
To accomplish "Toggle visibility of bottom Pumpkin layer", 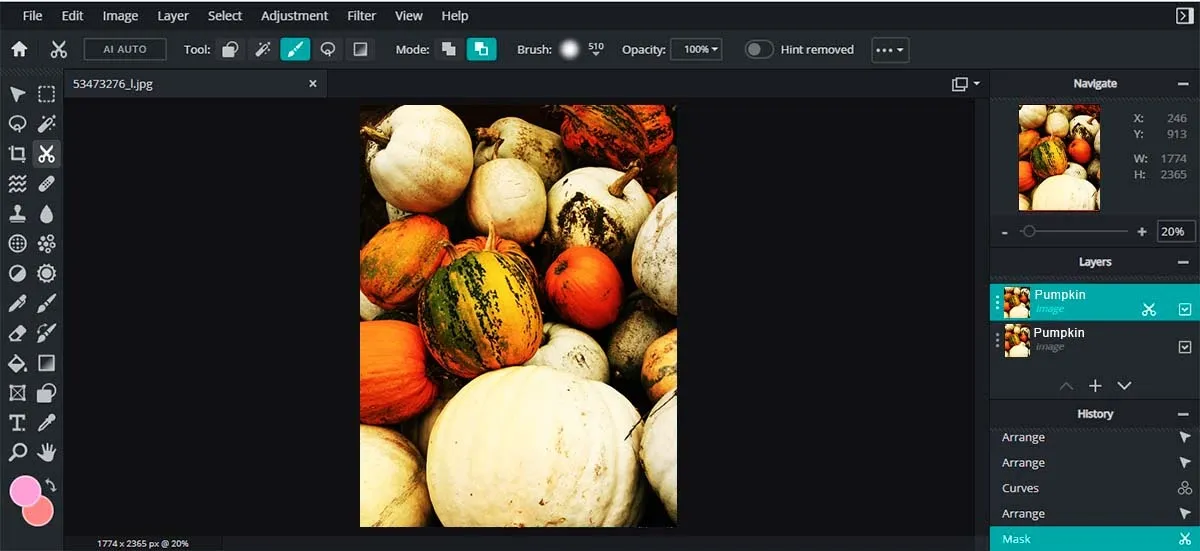I will [1185, 347].
